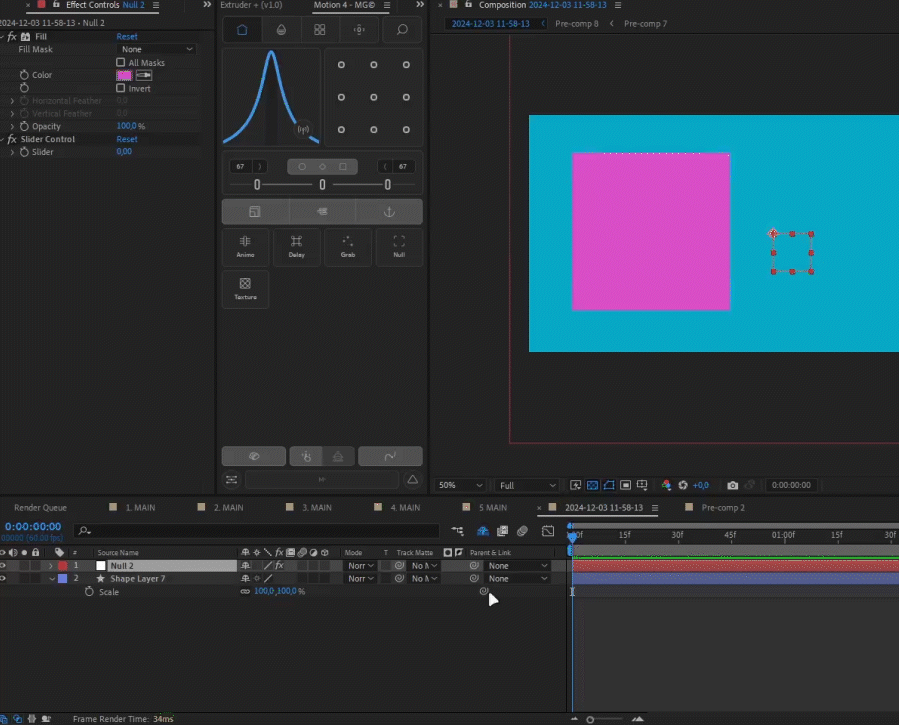Click the eye button at Motion 4 bottom
Viewport: 899px width, 725px height.
(x=254, y=456)
